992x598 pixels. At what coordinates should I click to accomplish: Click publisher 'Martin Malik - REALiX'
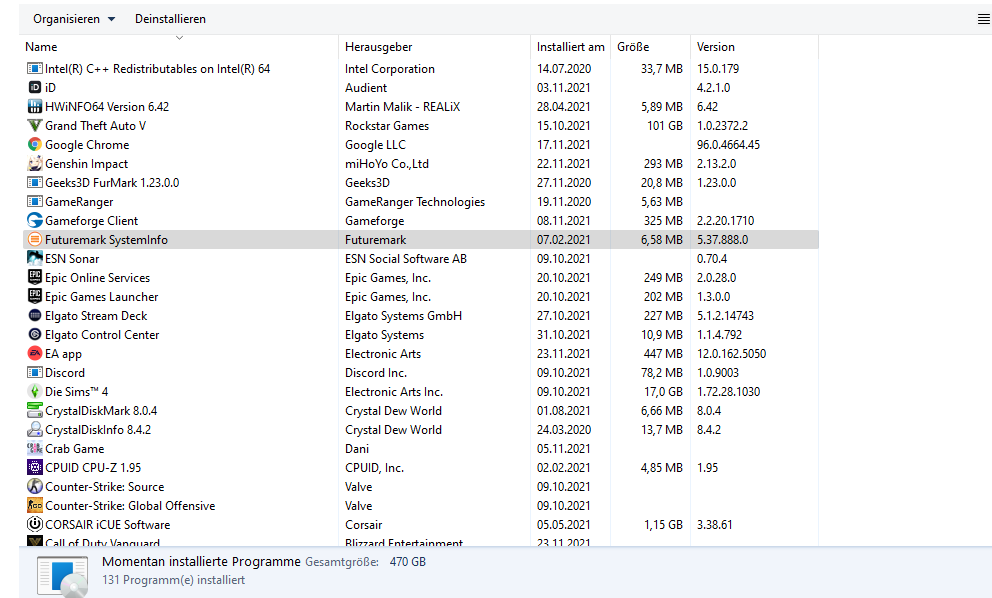pyautogui.click(x=402, y=106)
